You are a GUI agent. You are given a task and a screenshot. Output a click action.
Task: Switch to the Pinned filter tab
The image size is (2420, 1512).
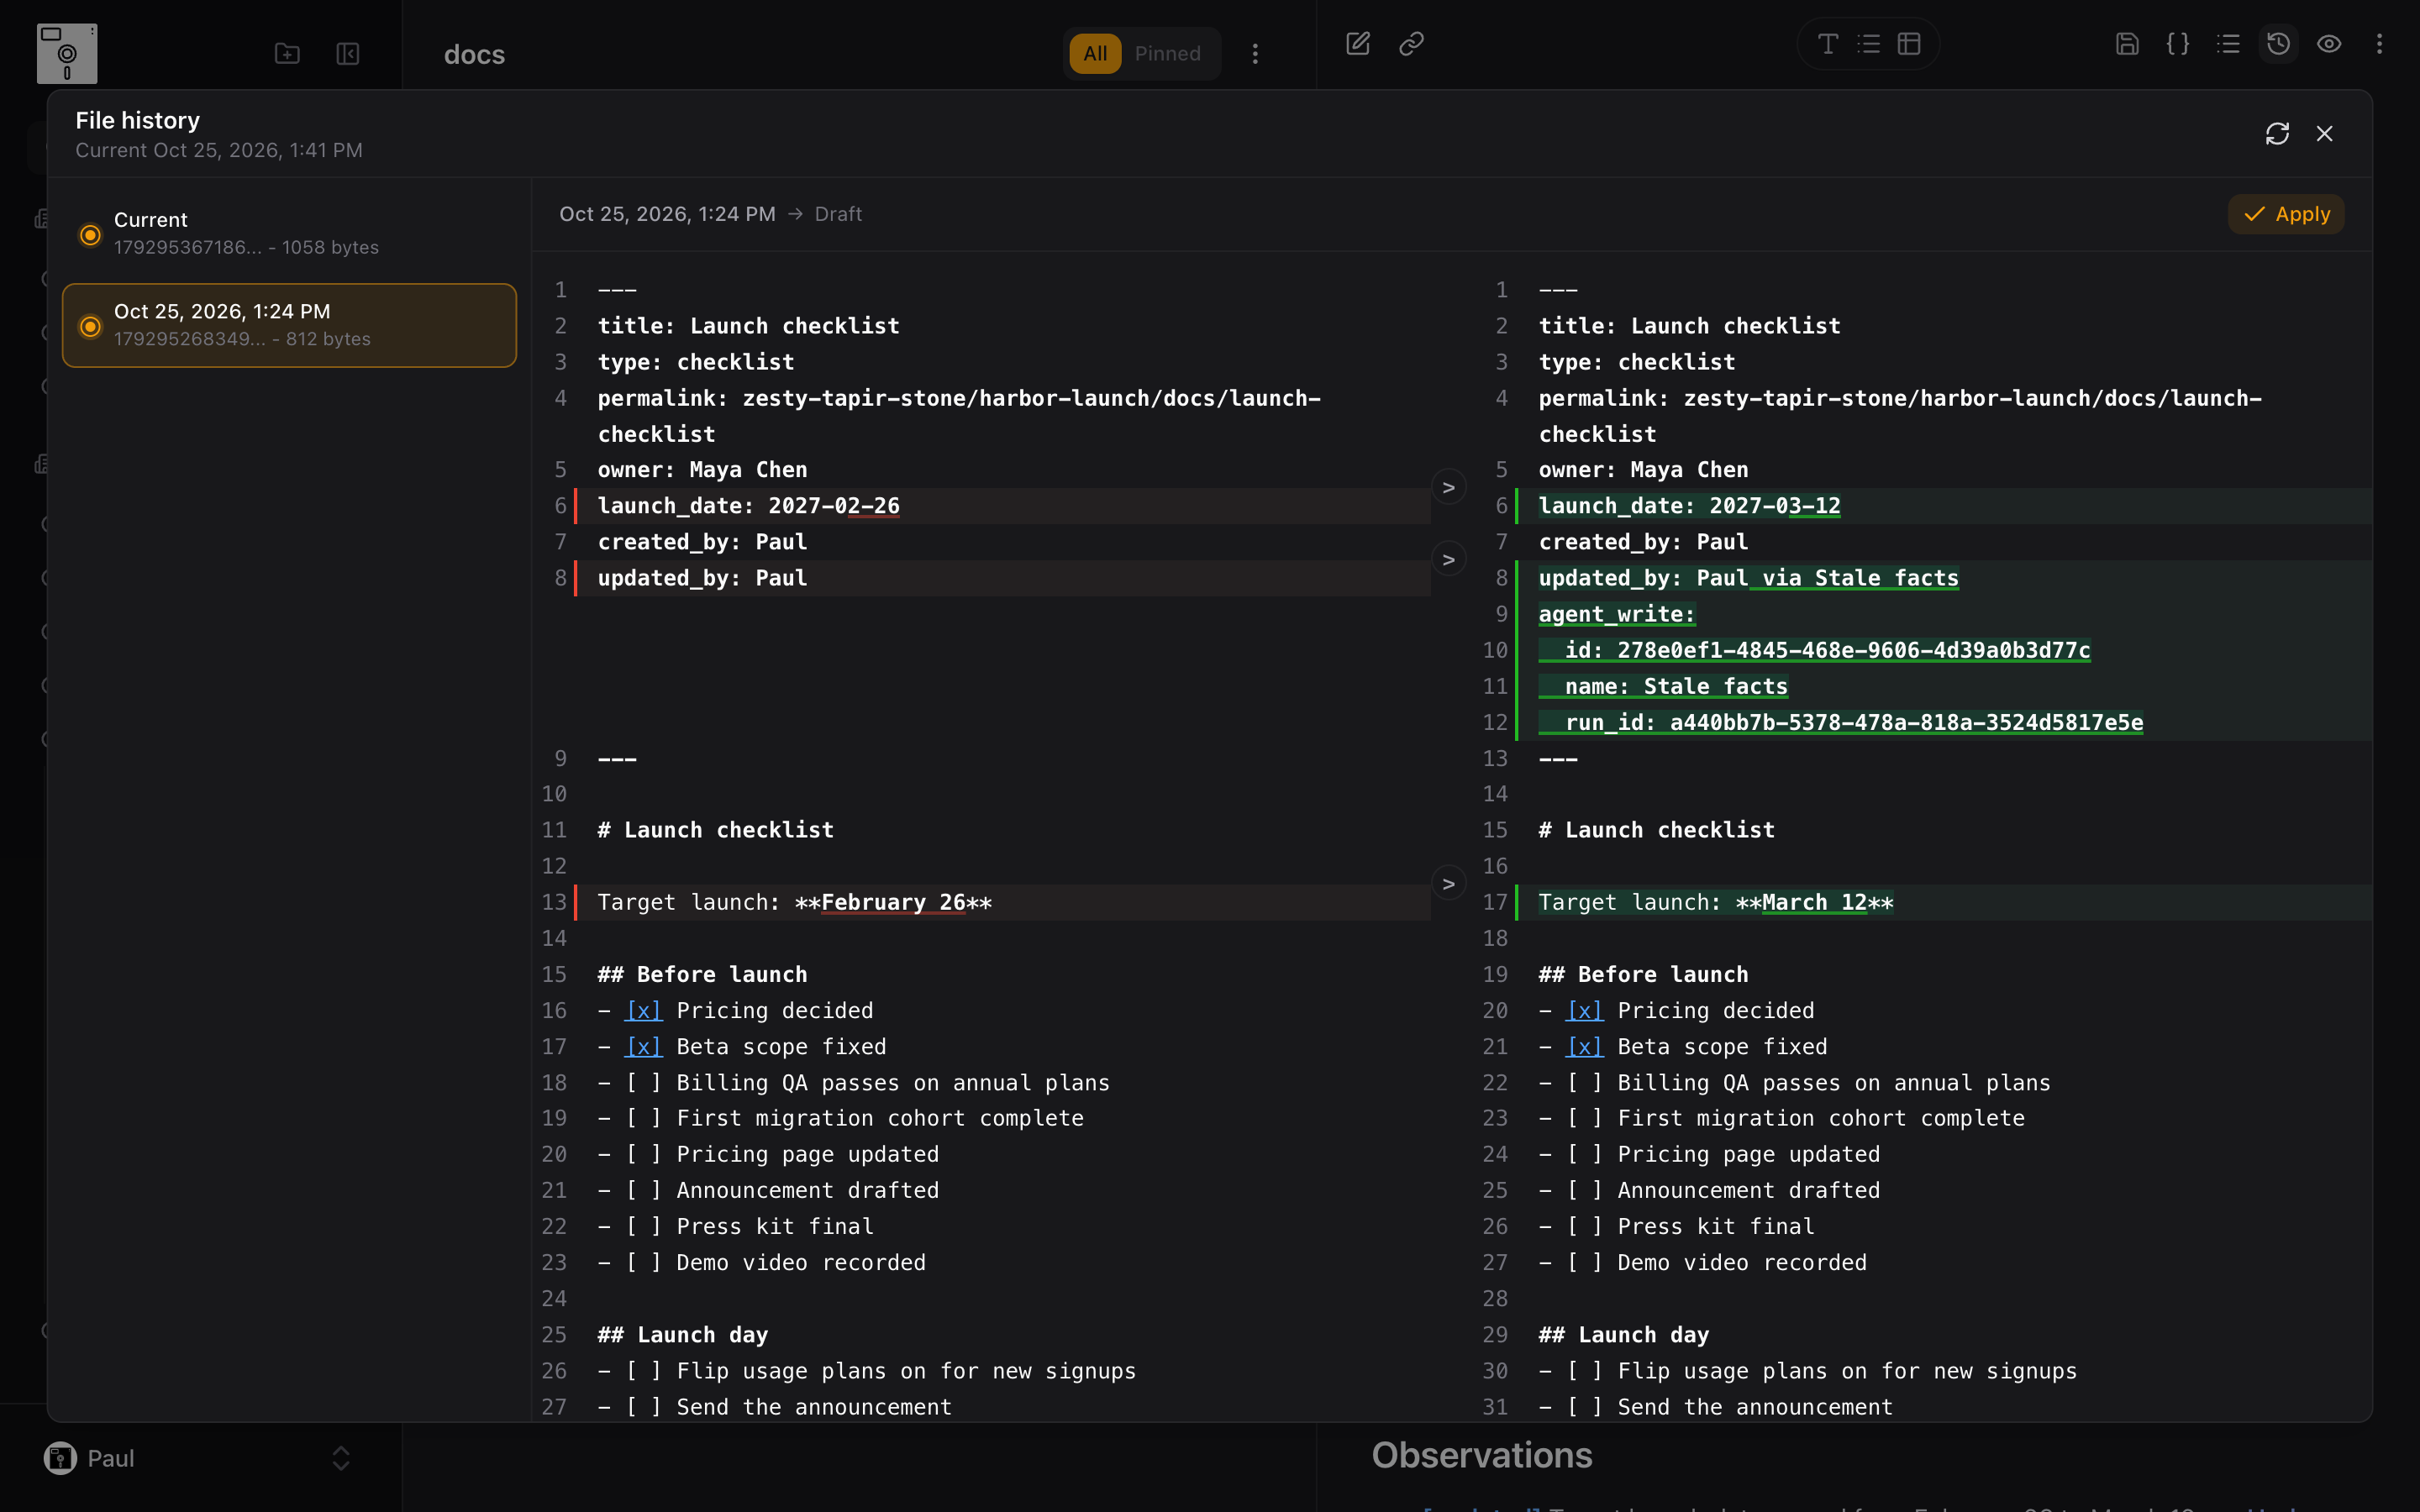coord(1168,53)
